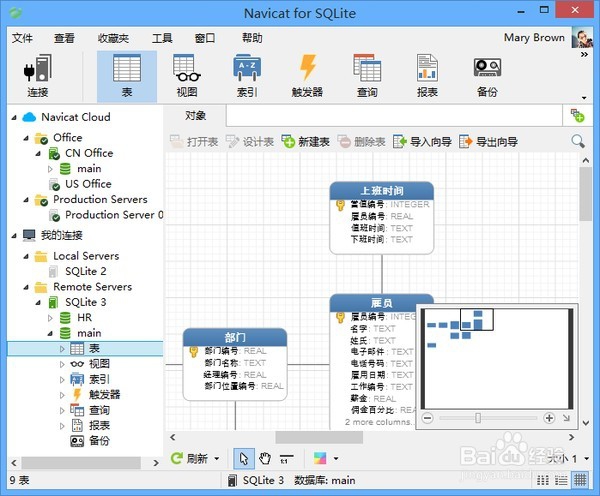Viewport: 600px width, 496px height.
Task: Switch to the 对象 tab
Action: click(195, 116)
